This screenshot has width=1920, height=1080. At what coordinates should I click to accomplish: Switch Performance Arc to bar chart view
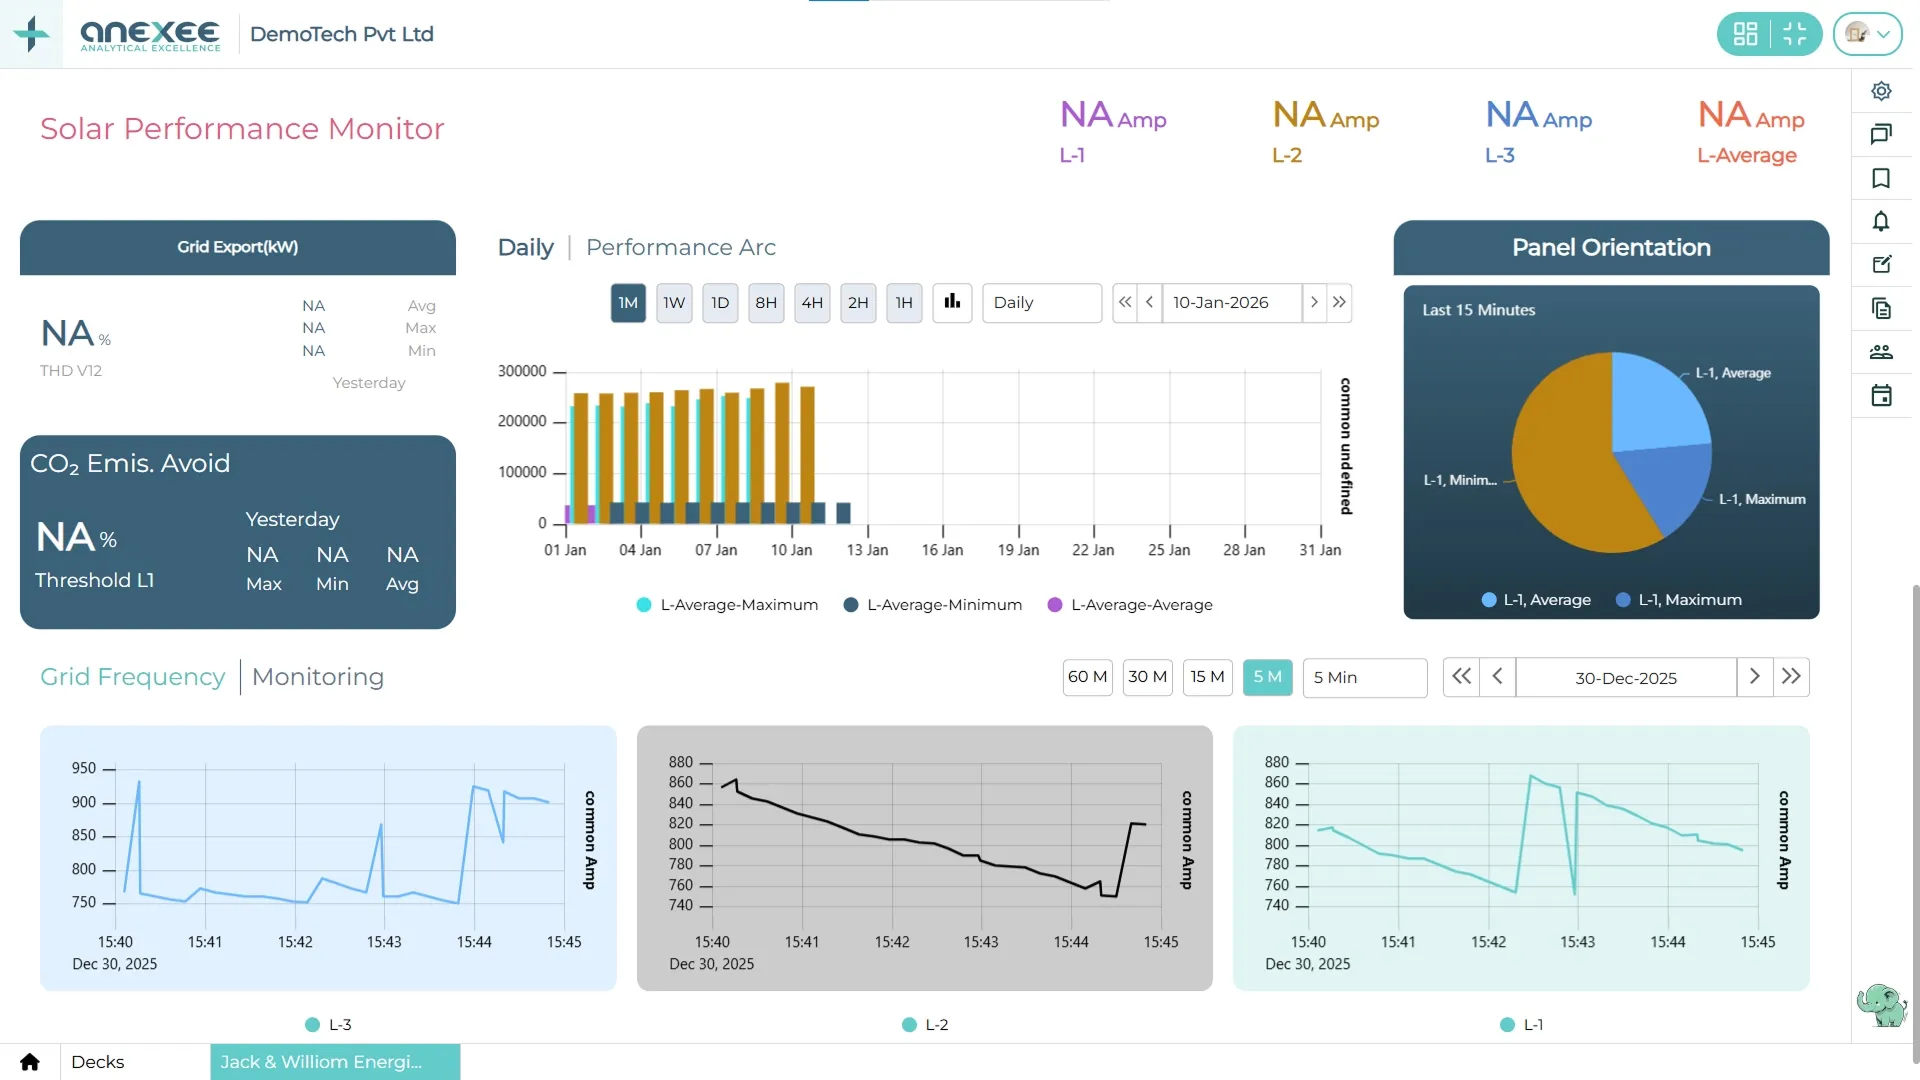coord(952,302)
